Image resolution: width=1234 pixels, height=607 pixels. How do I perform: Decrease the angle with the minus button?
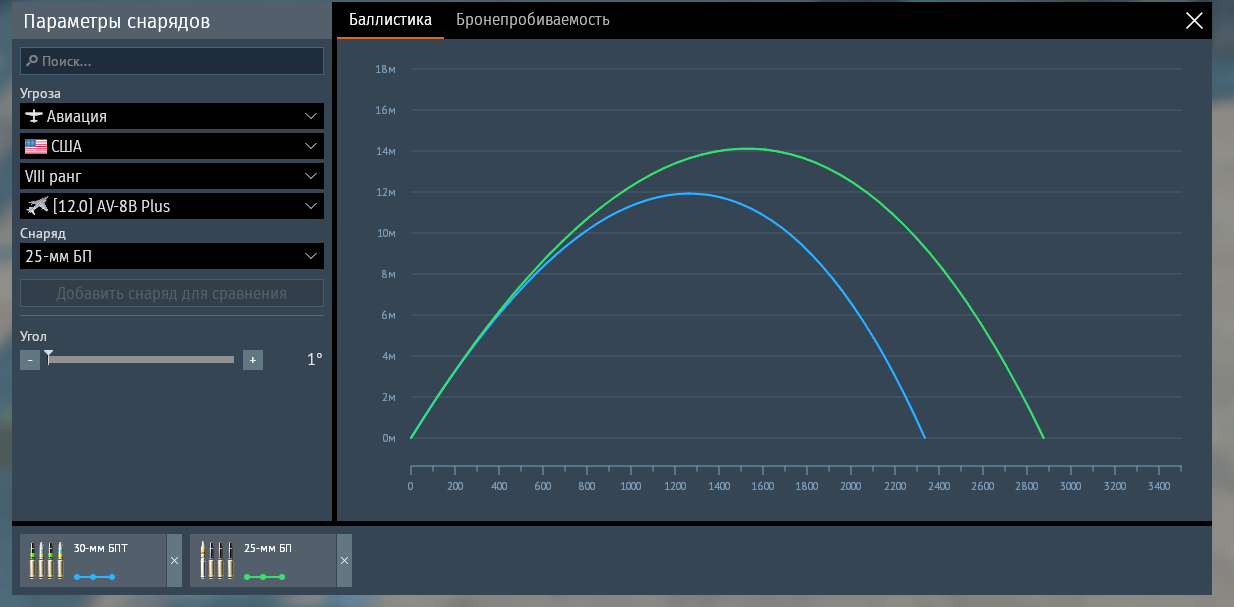click(x=30, y=360)
